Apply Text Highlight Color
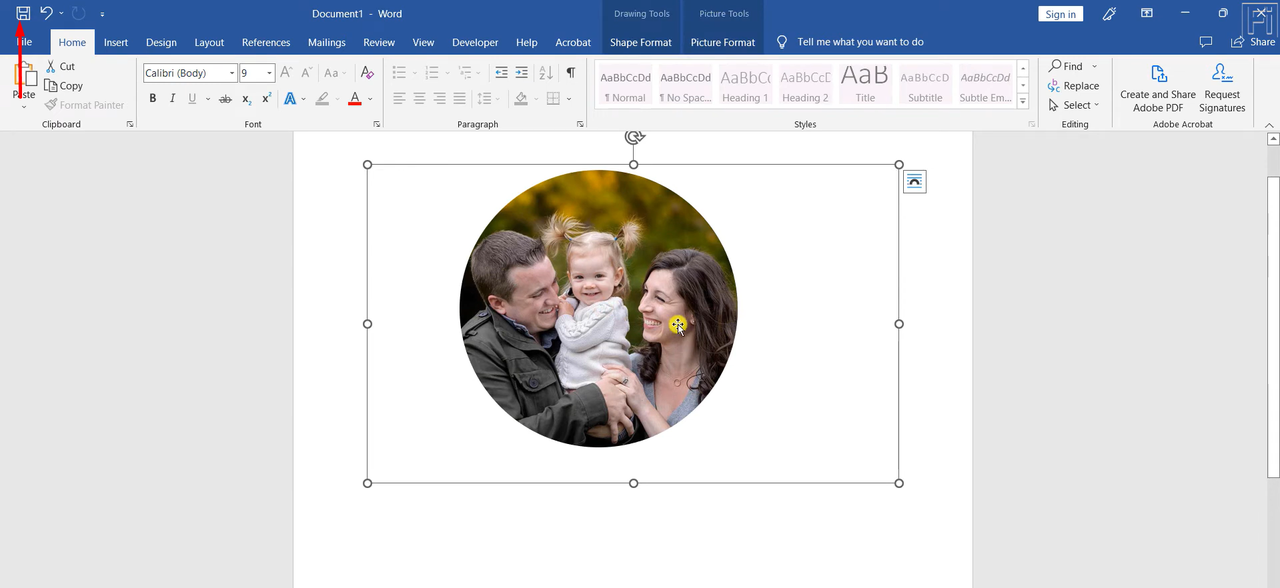Screen dimensions: 1280x588 322,99
